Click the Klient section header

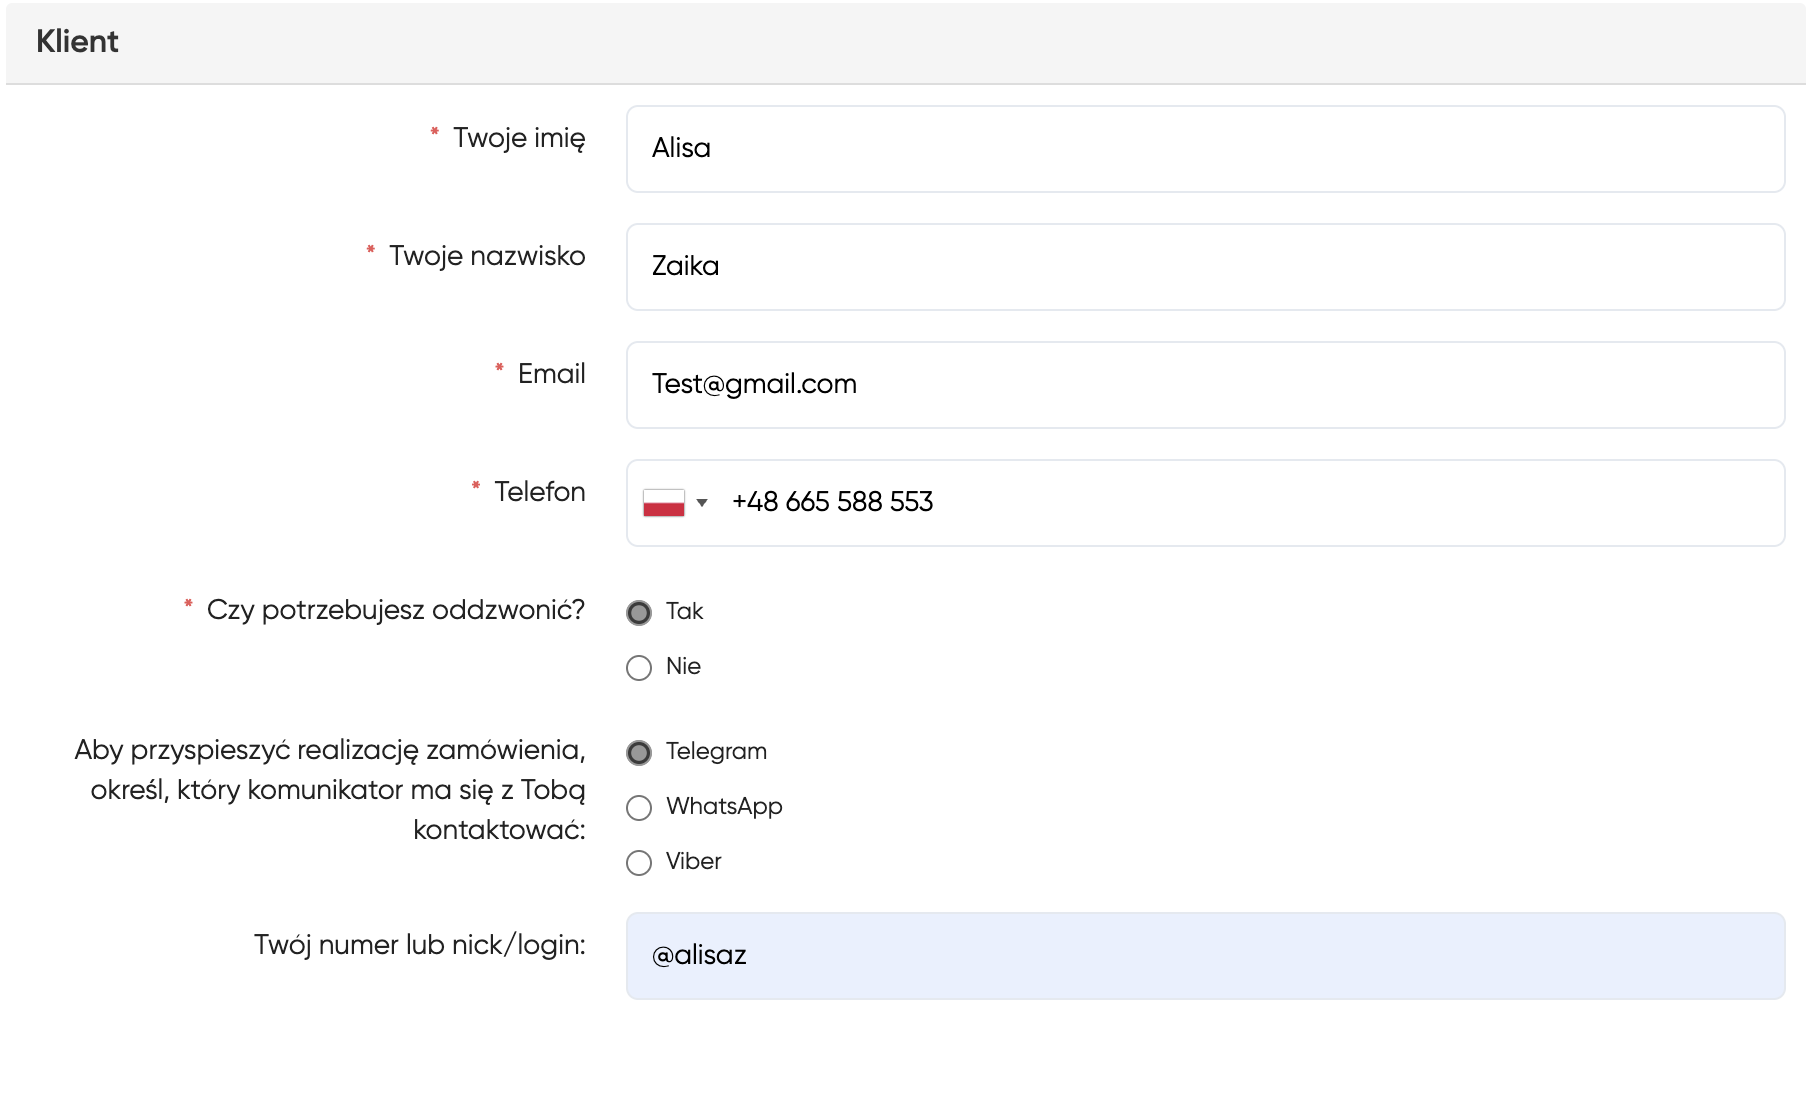[77, 42]
